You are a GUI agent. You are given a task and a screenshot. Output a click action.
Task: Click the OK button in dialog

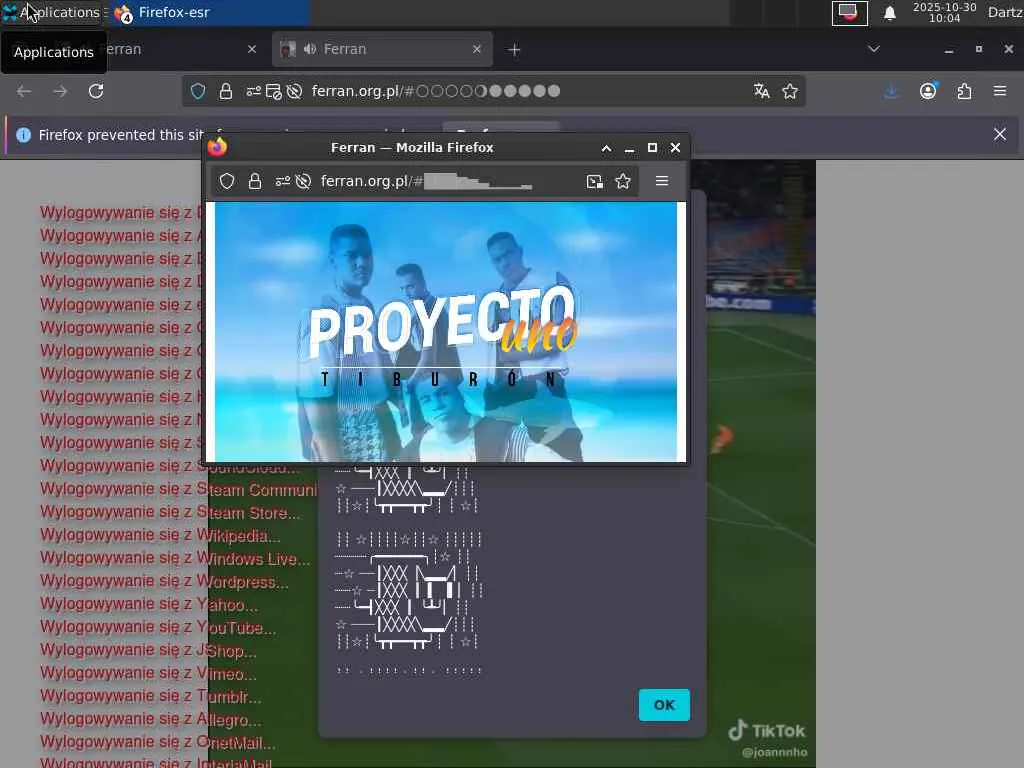click(x=664, y=705)
